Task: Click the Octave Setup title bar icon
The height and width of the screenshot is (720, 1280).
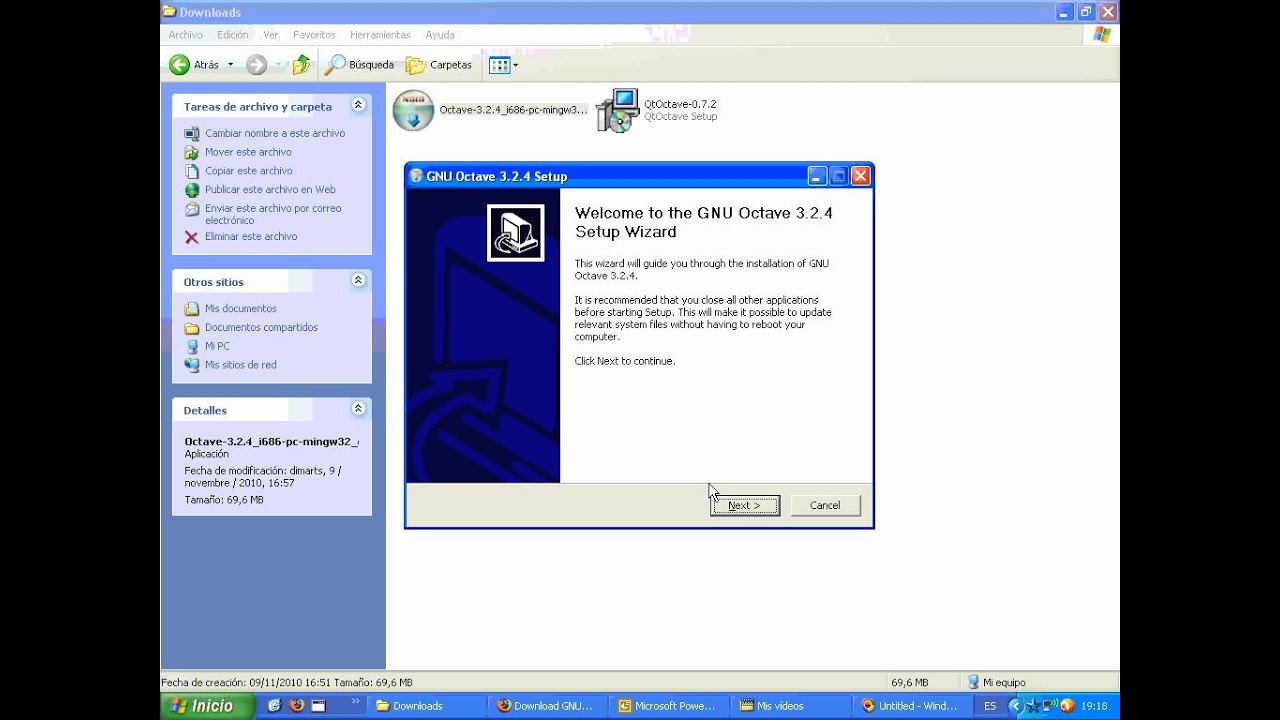Action: [x=416, y=176]
